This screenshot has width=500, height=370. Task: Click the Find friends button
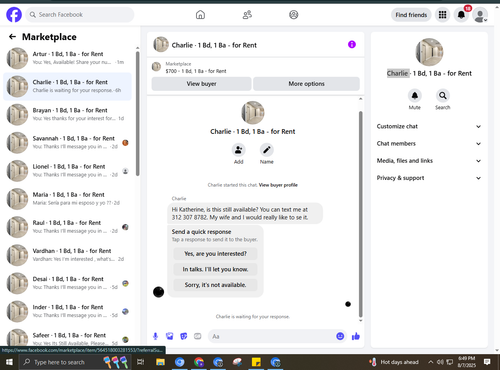click(411, 15)
